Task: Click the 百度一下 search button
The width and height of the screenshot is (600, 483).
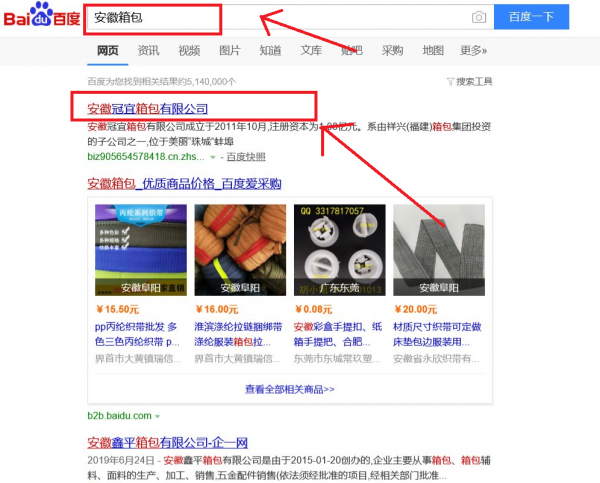Action: pyautogui.click(x=532, y=17)
